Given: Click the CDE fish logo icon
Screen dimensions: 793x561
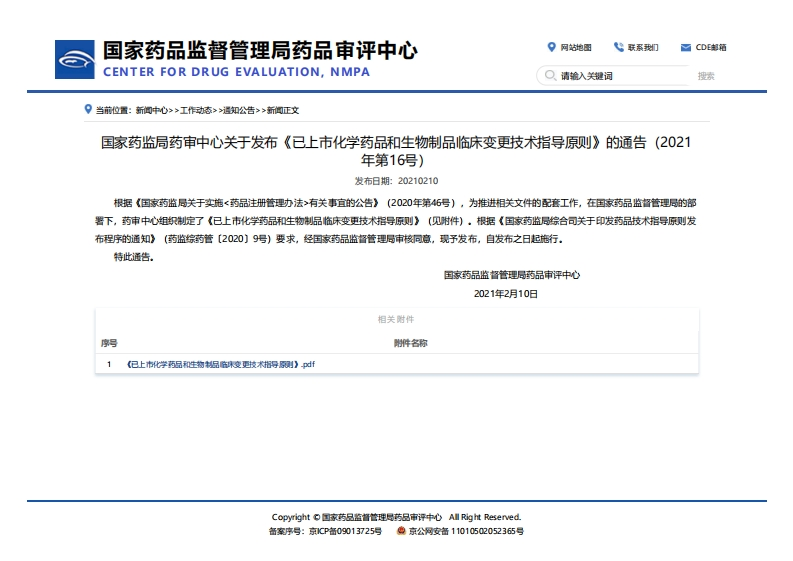Looking at the screenshot, I should [x=75, y=60].
